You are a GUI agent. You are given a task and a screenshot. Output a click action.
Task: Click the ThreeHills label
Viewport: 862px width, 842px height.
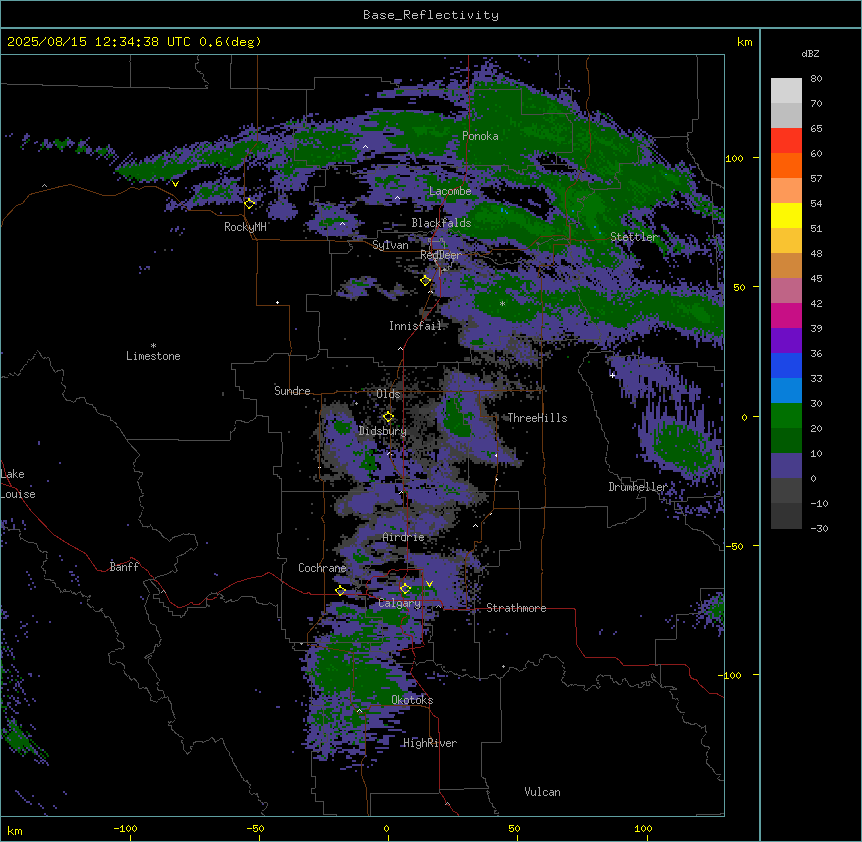(537, 418)
